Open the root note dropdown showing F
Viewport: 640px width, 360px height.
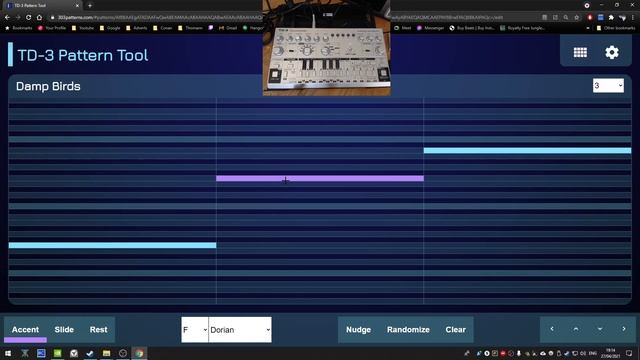coord(195,330)
